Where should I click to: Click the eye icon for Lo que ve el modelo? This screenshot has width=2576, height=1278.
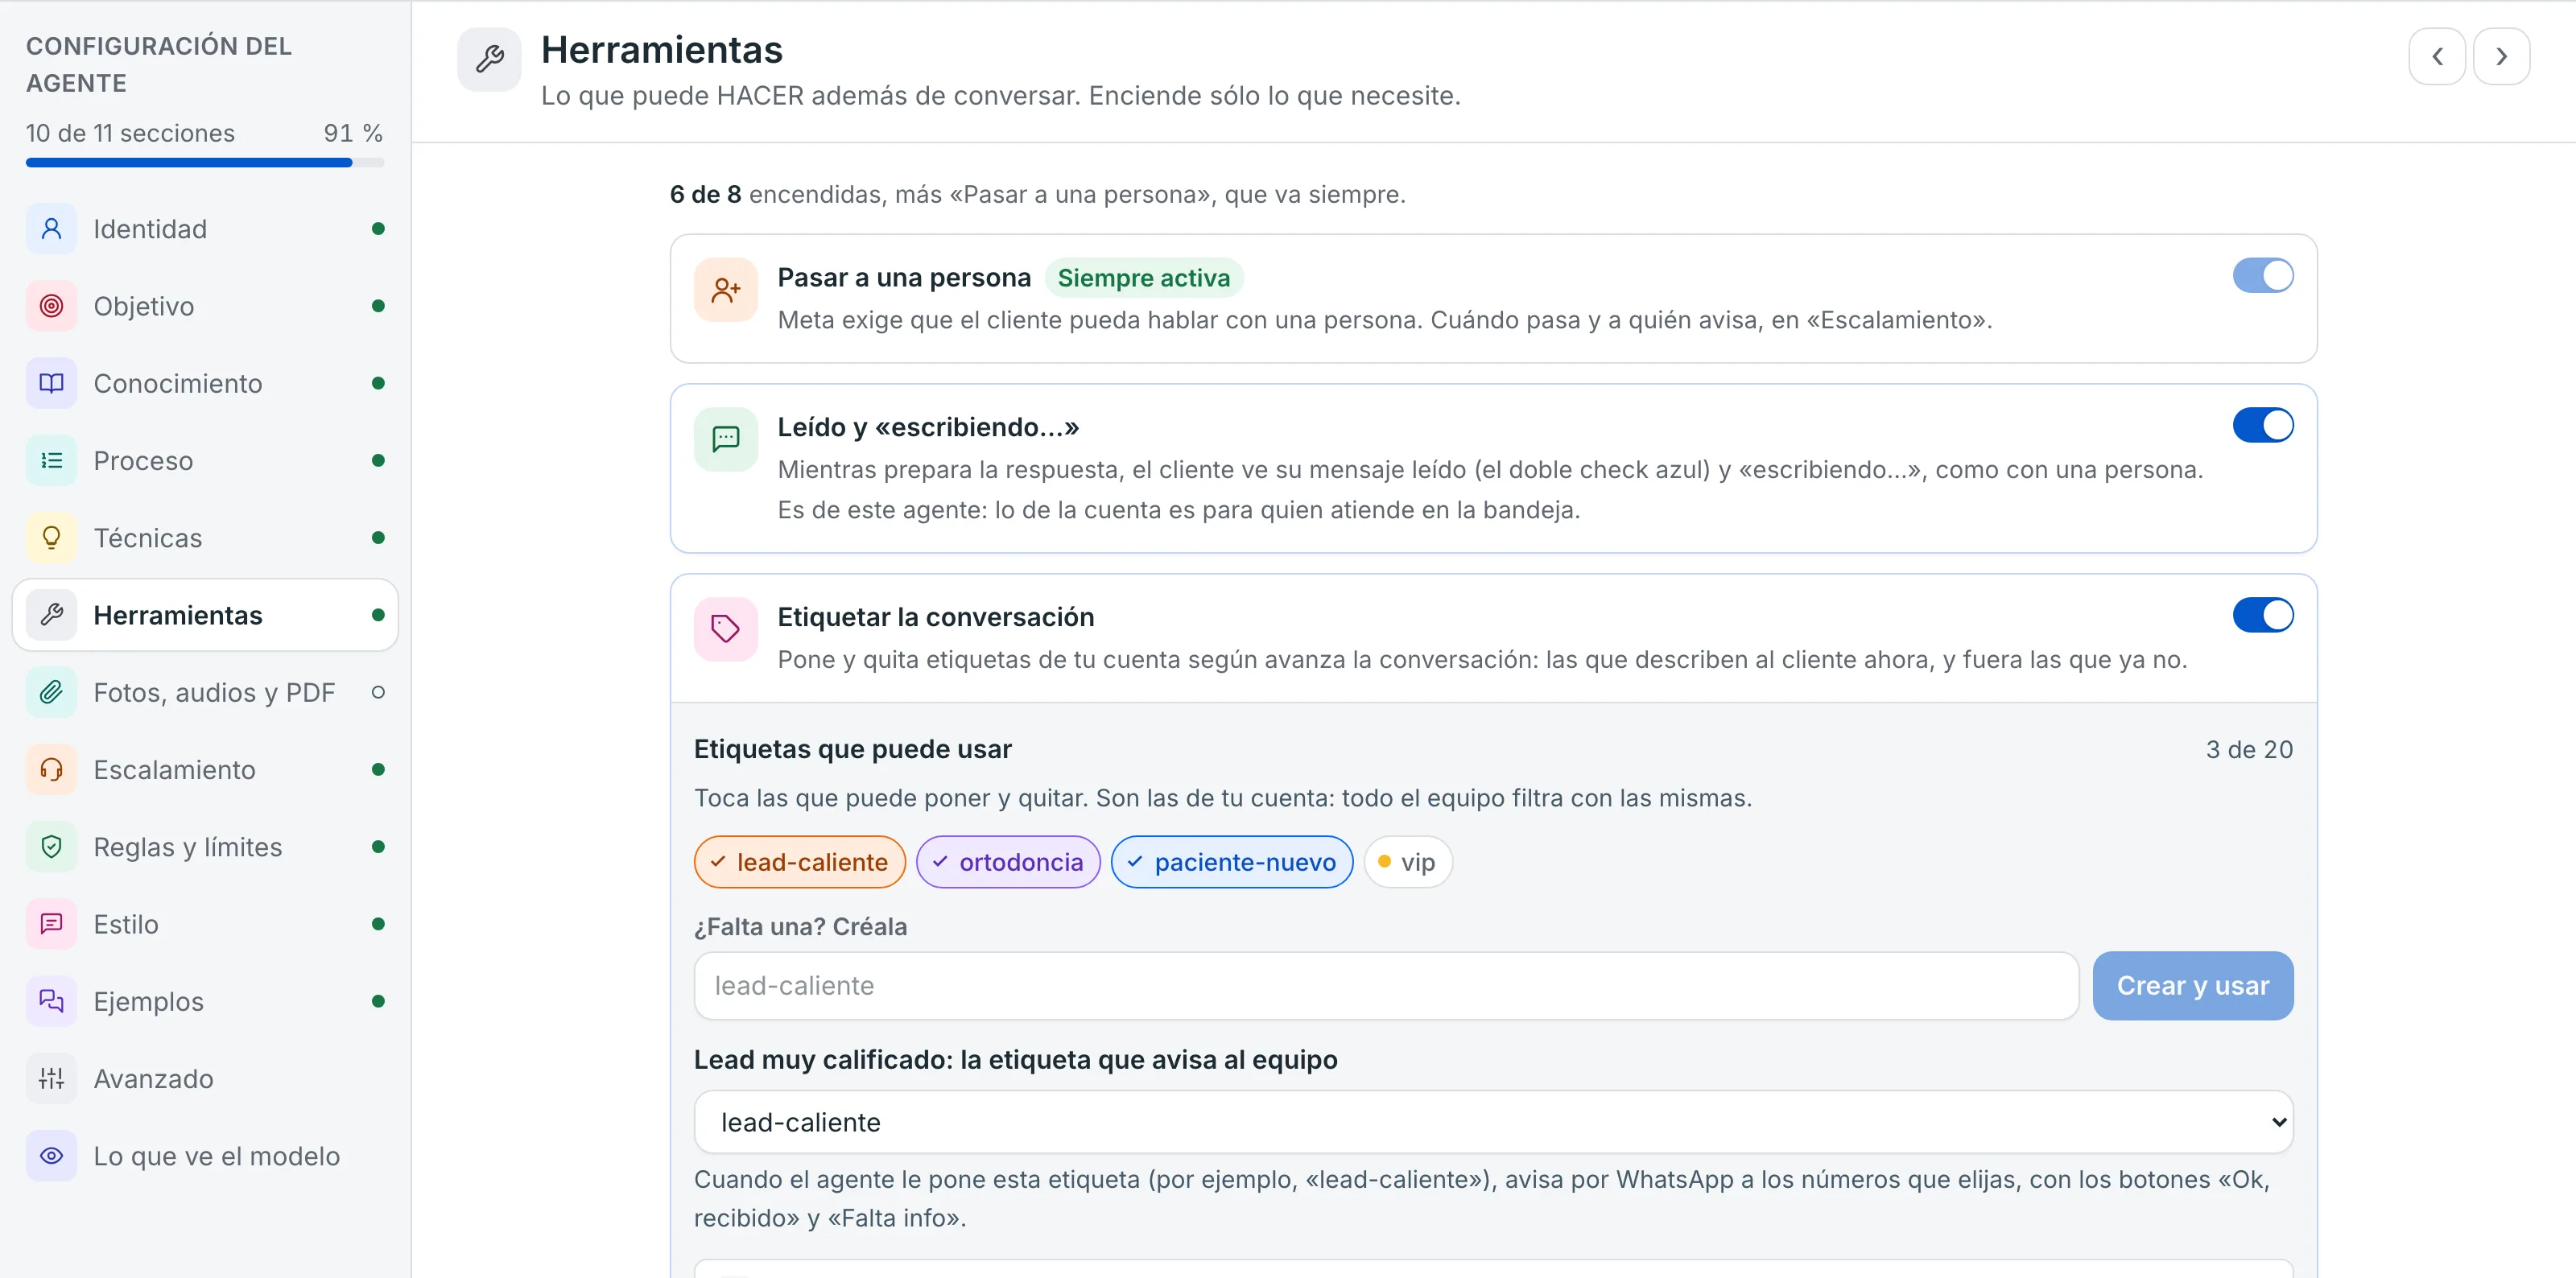[51, 1156]
